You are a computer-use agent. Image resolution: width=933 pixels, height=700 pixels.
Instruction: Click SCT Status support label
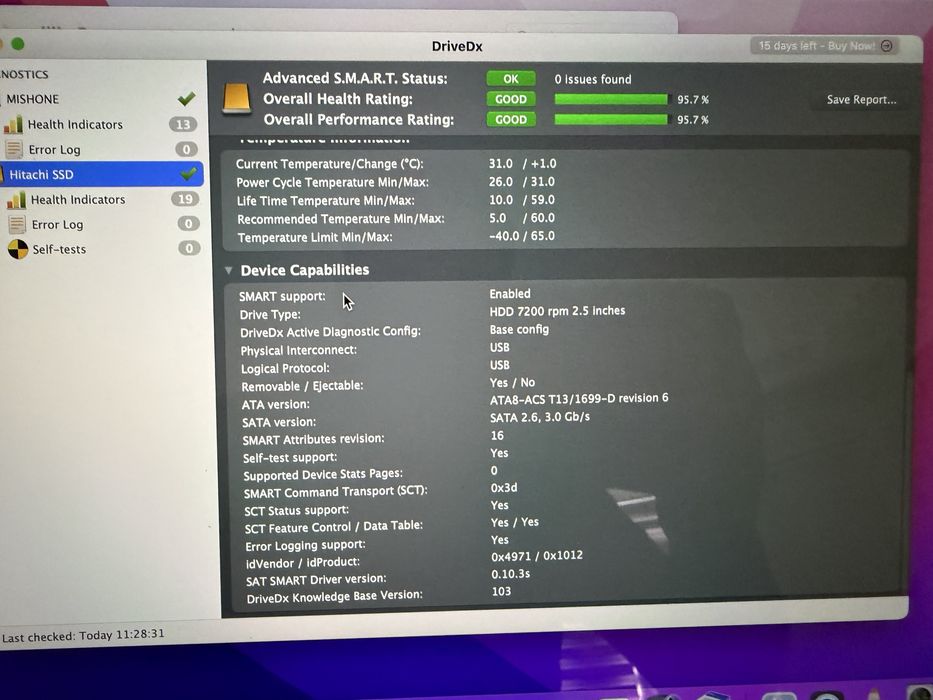296,511
